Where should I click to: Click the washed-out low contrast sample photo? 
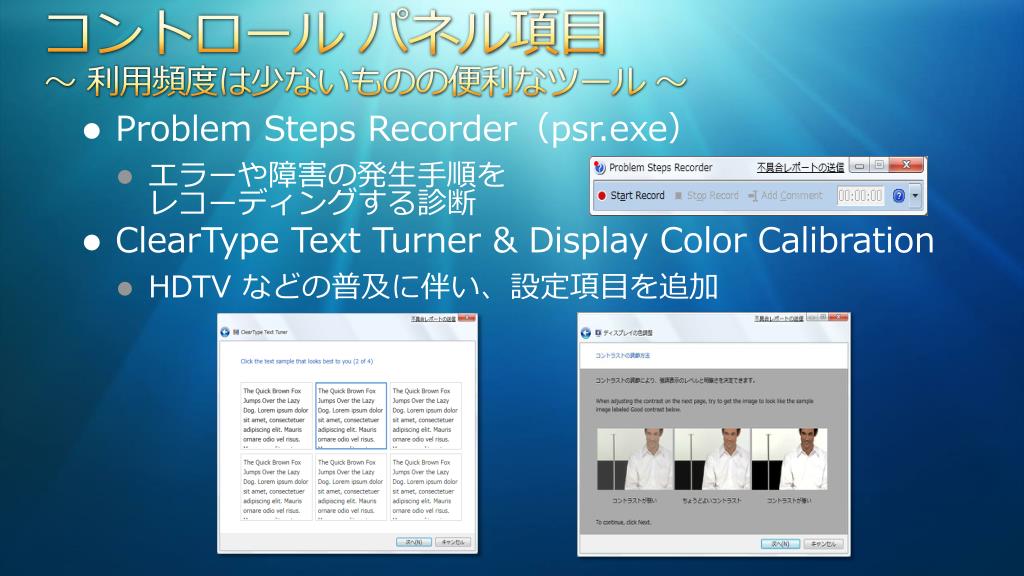[x=635, y=459]
